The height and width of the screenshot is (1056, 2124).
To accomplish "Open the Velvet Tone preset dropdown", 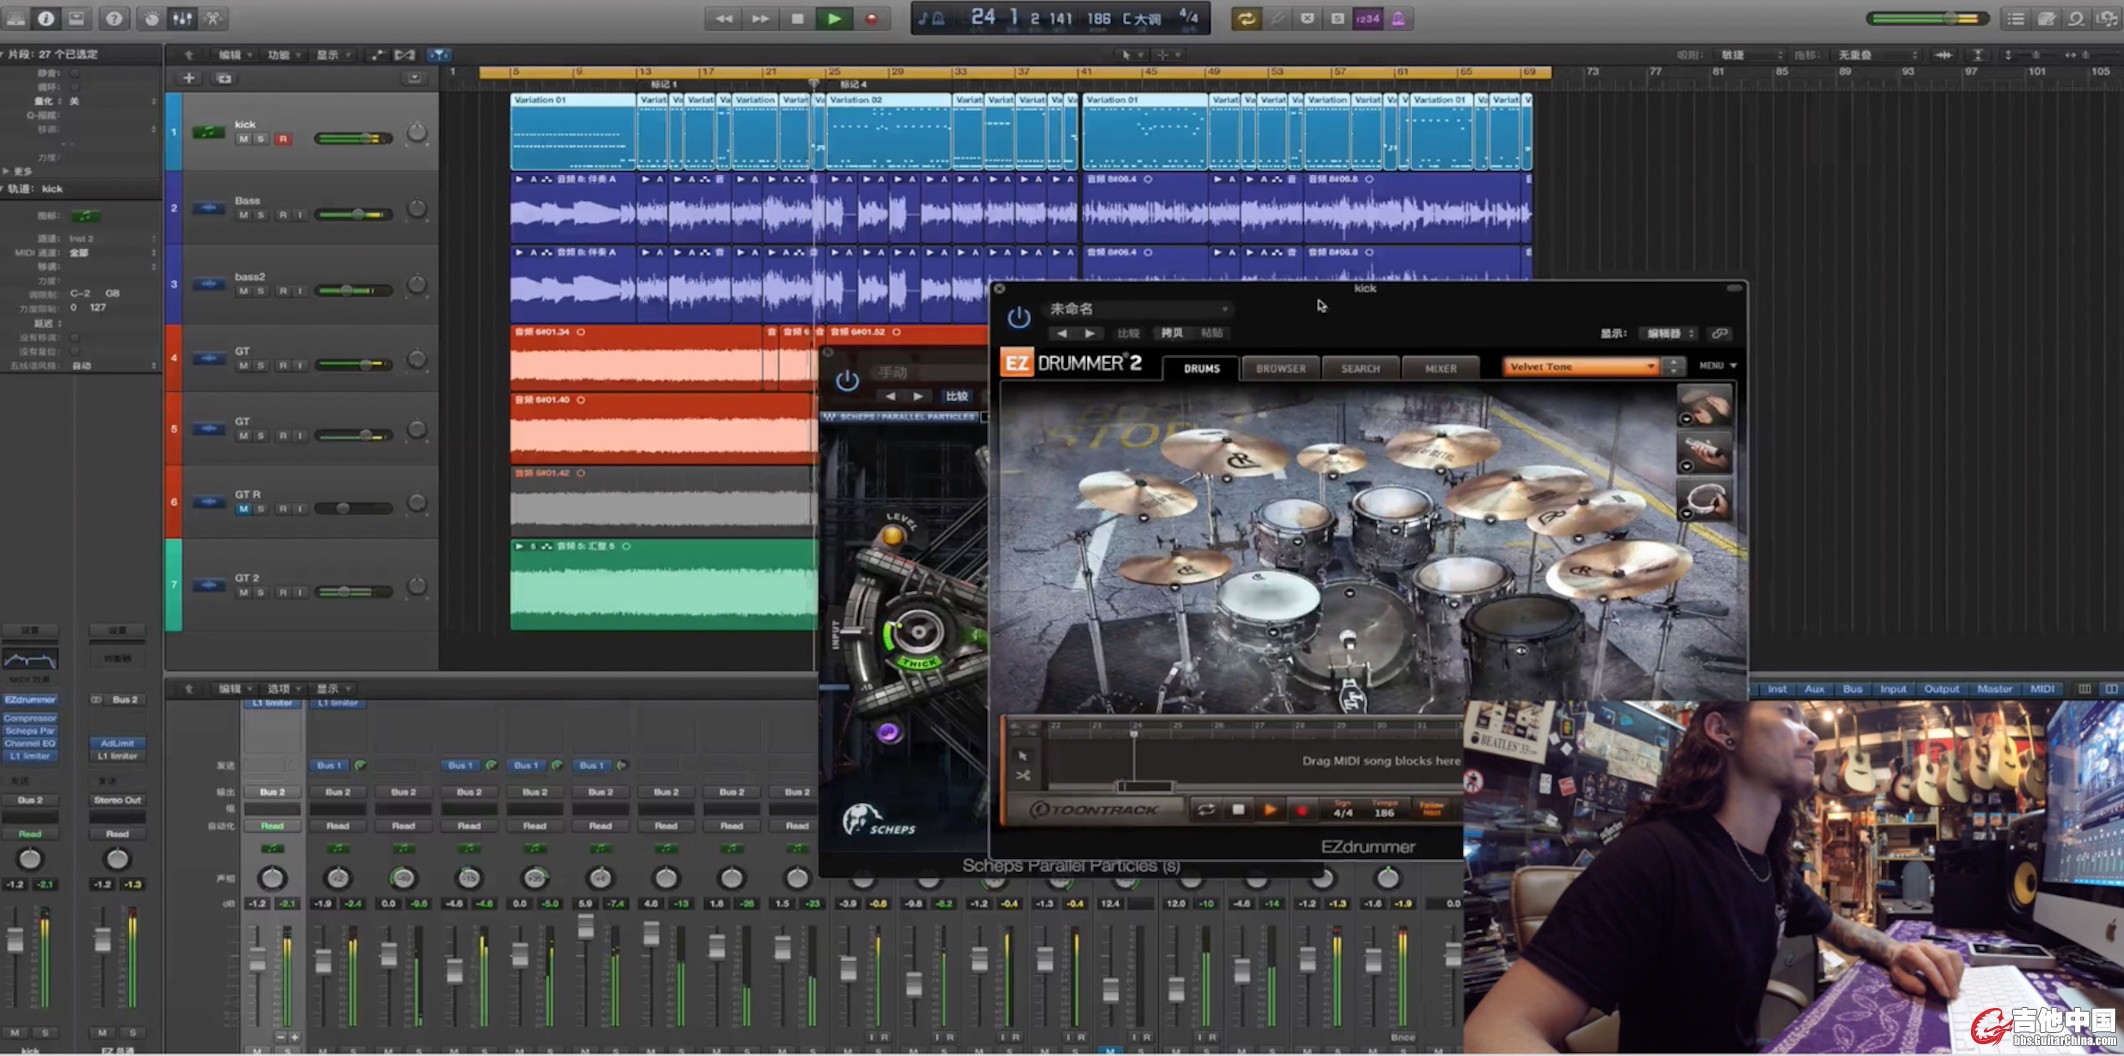I will point(1581,367).
